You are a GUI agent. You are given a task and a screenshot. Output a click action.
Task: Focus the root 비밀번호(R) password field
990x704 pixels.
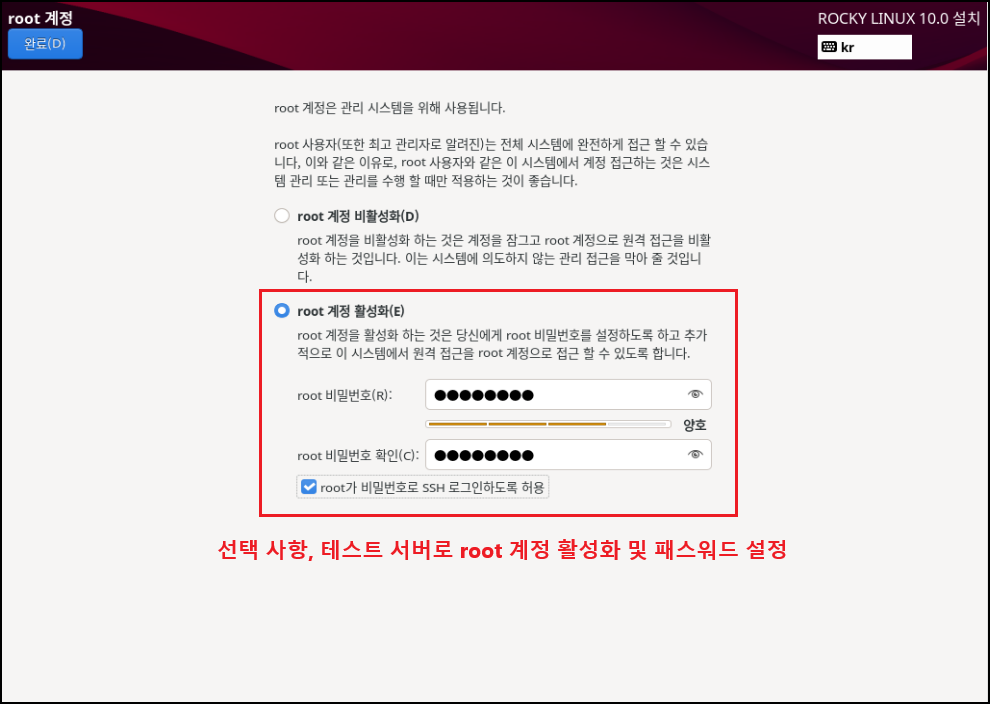coord(568,395)
